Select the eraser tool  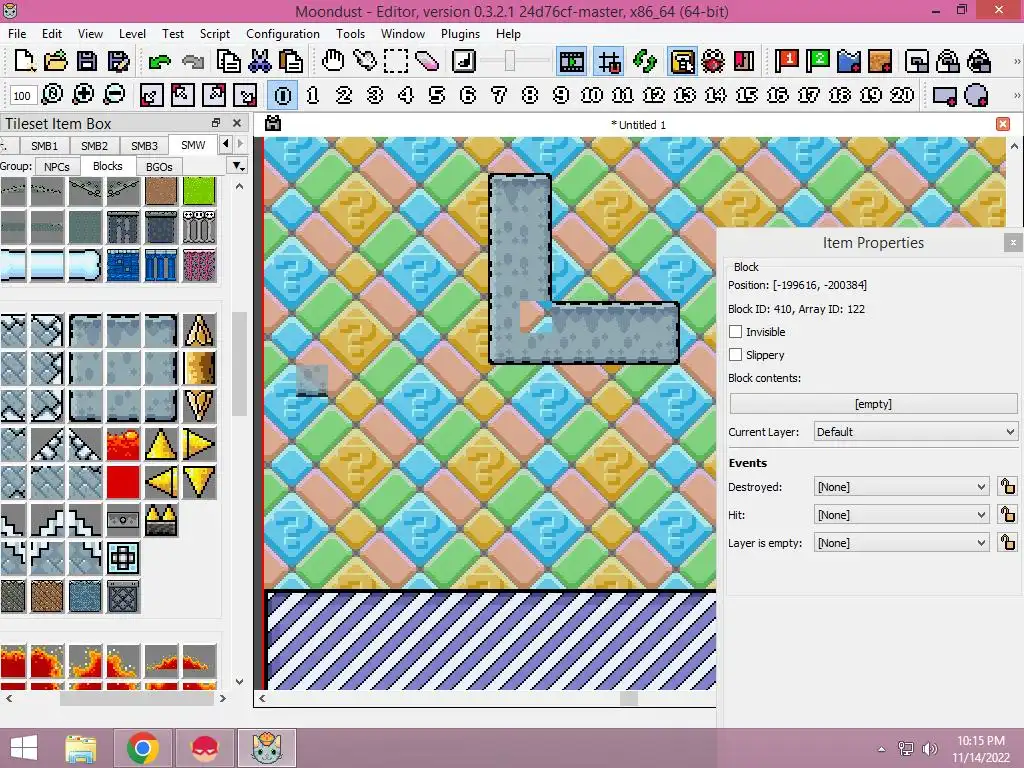click(x=427, y=61)
